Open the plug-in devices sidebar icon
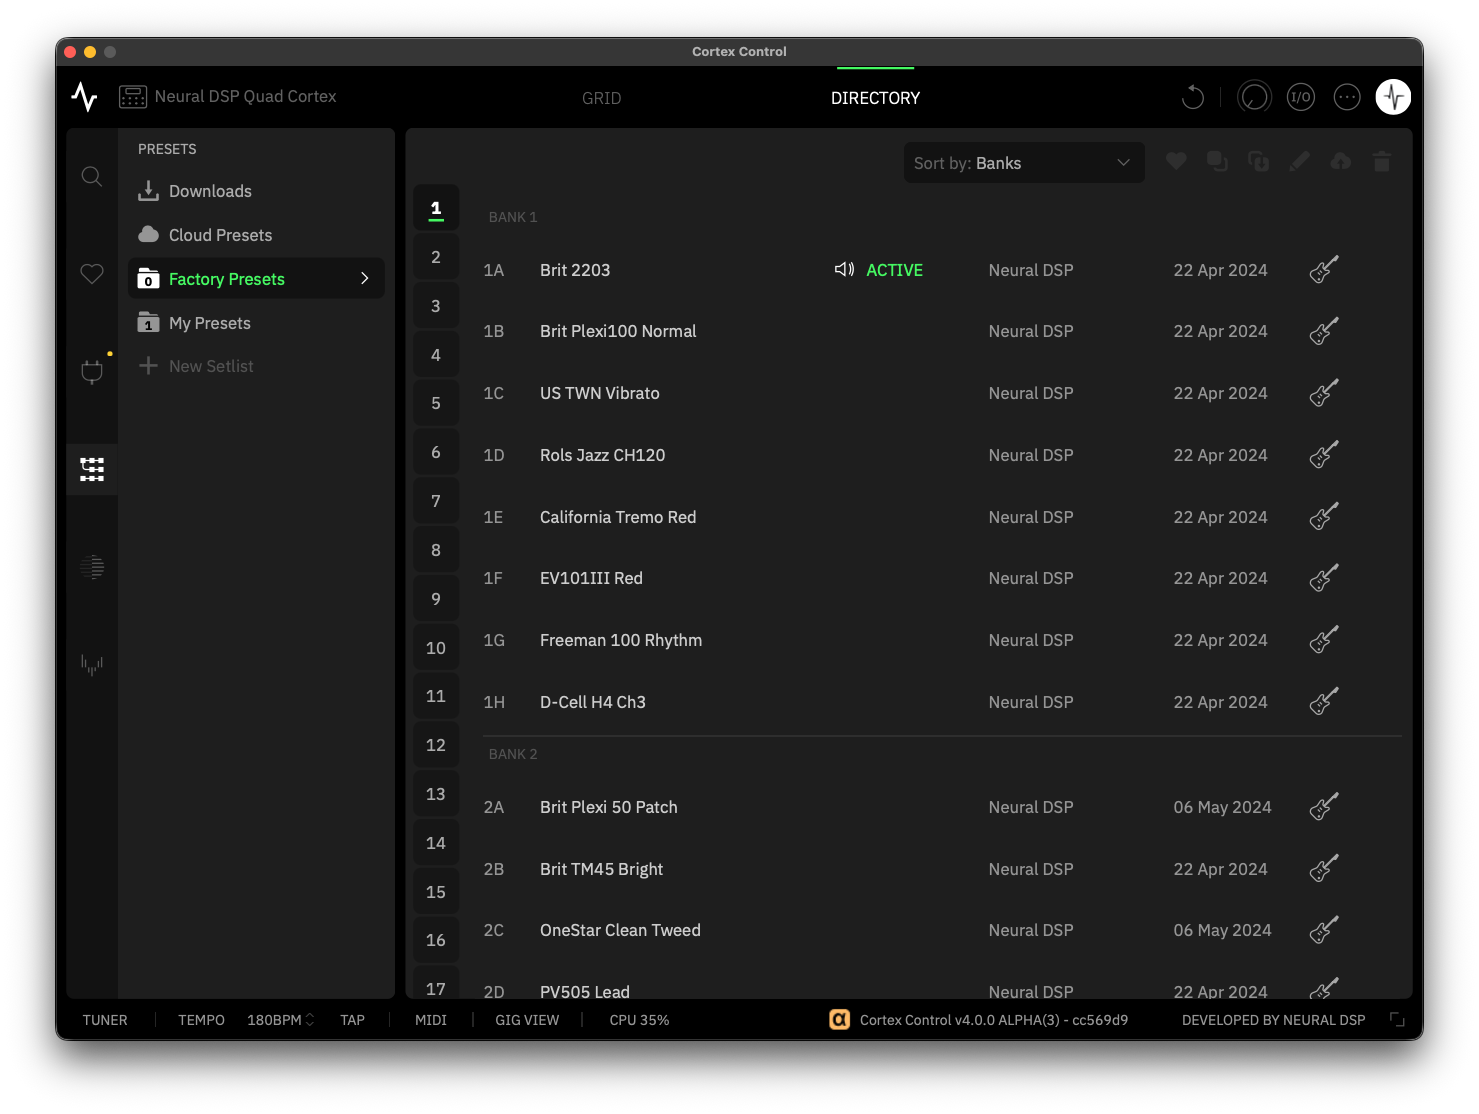This screenshot has height=1114, width=1479. 92,372
